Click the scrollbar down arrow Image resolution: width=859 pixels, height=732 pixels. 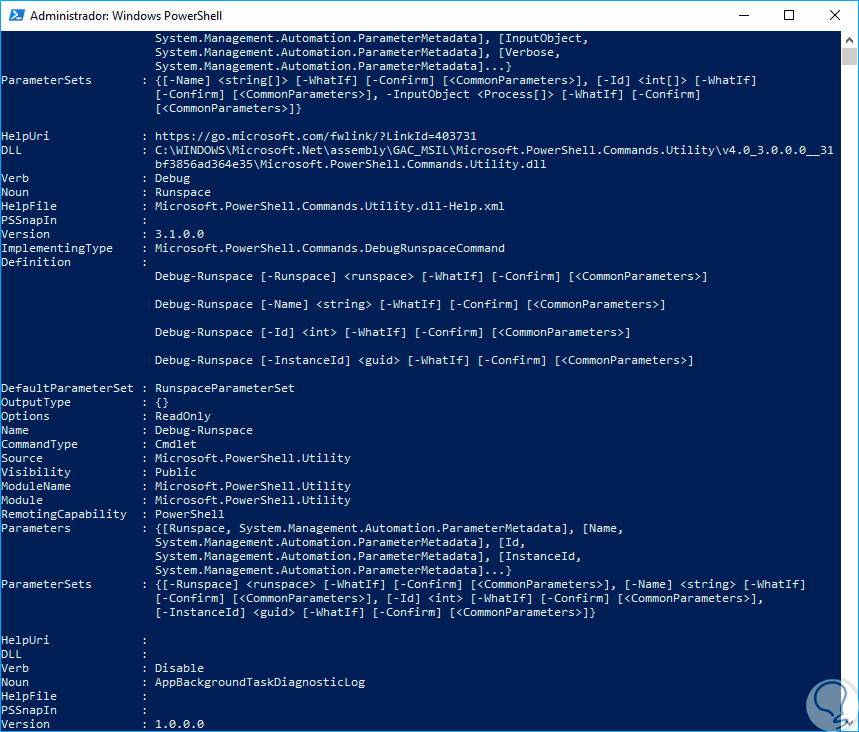point(850,724)
